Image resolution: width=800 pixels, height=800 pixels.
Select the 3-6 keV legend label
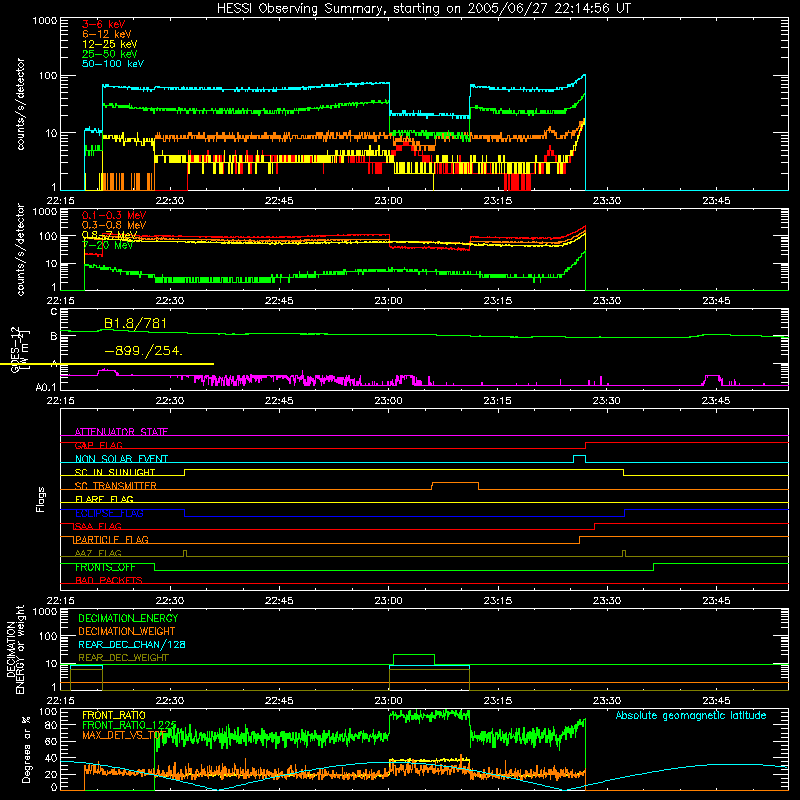click(104, 24)
